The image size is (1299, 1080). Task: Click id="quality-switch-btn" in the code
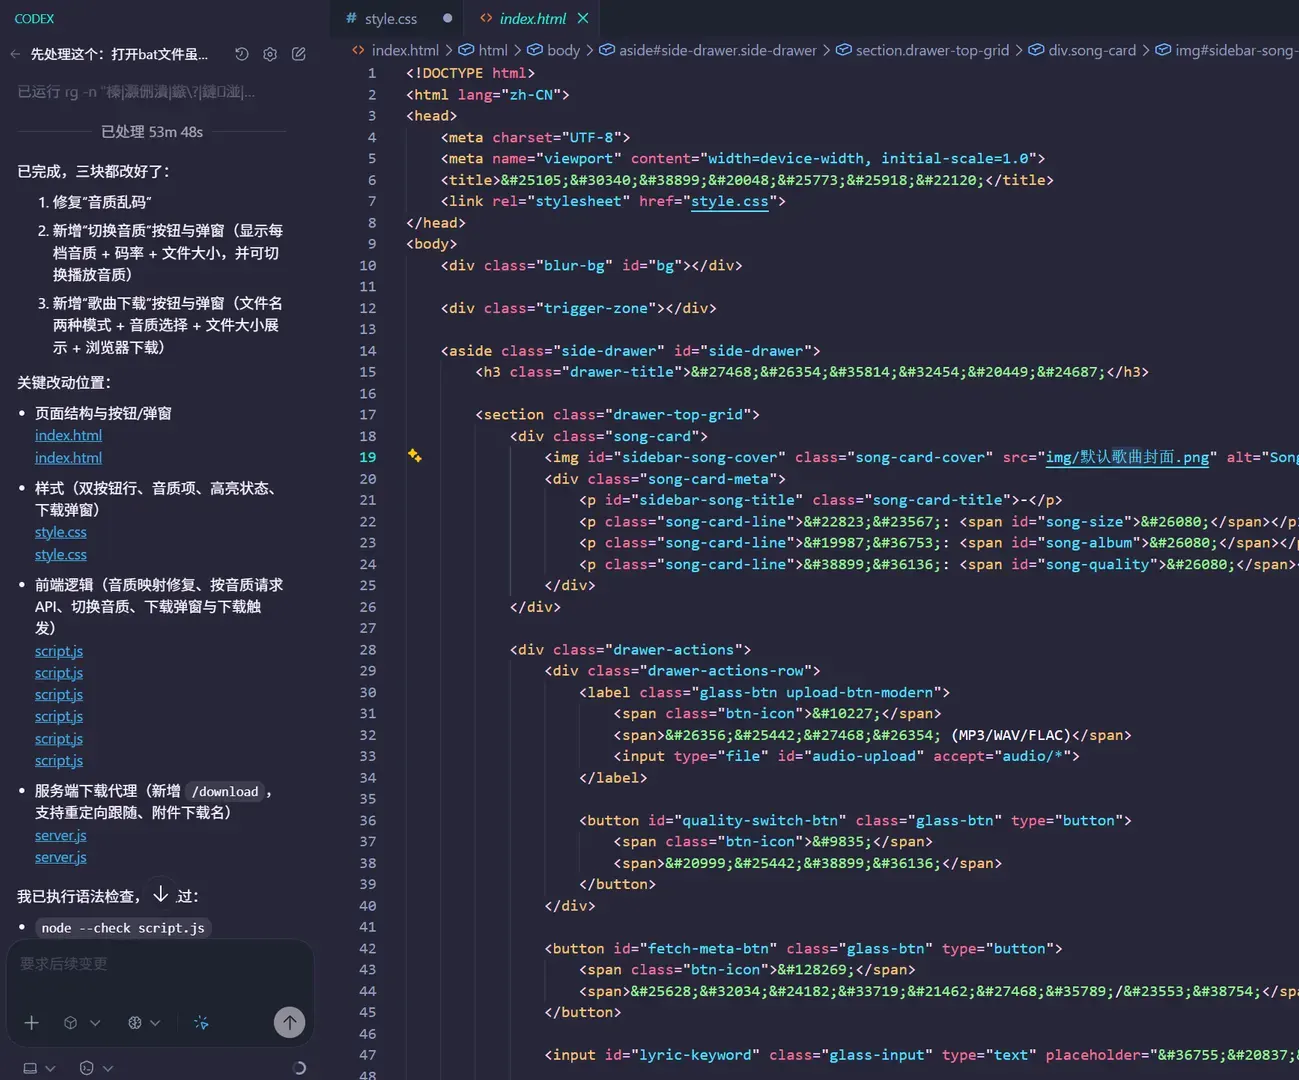[x=746, y=820]
